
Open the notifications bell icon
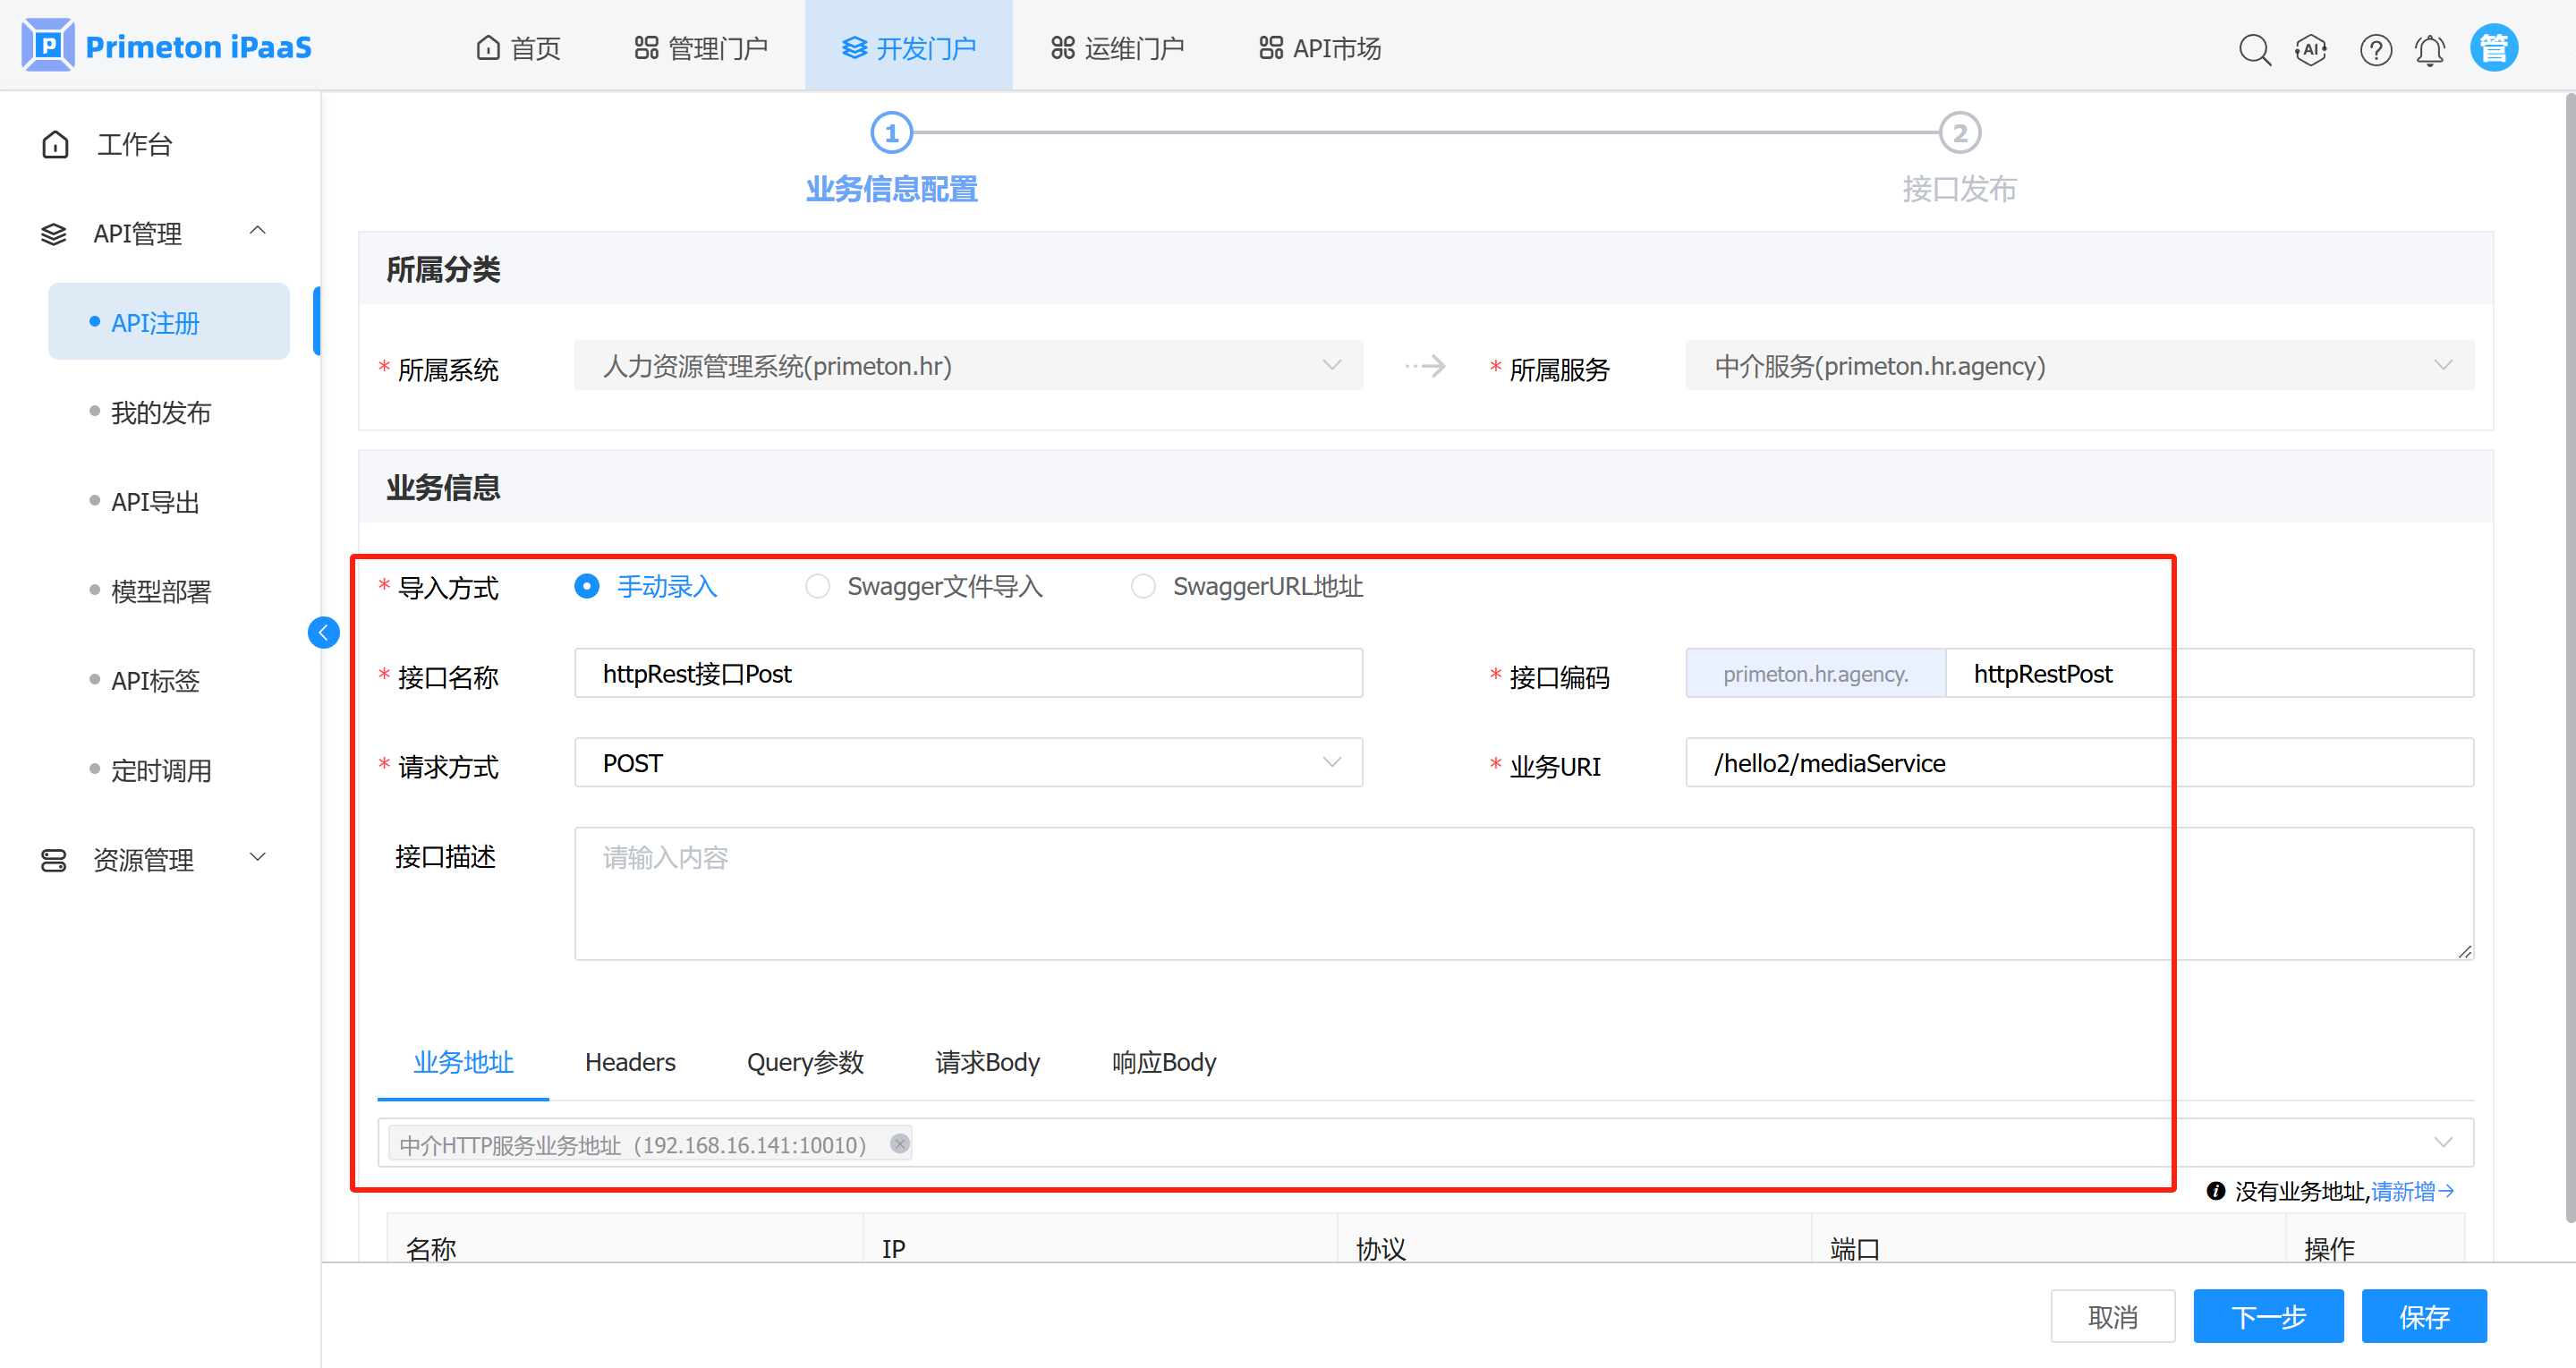(2430, 49)
